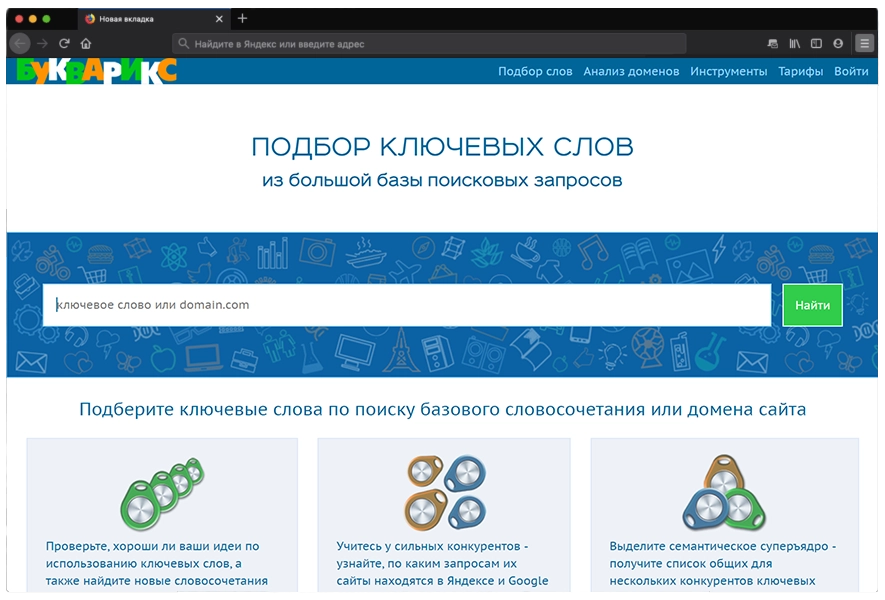
Task: Click the orange and blue key fobs icon
Action: (446, 492)
